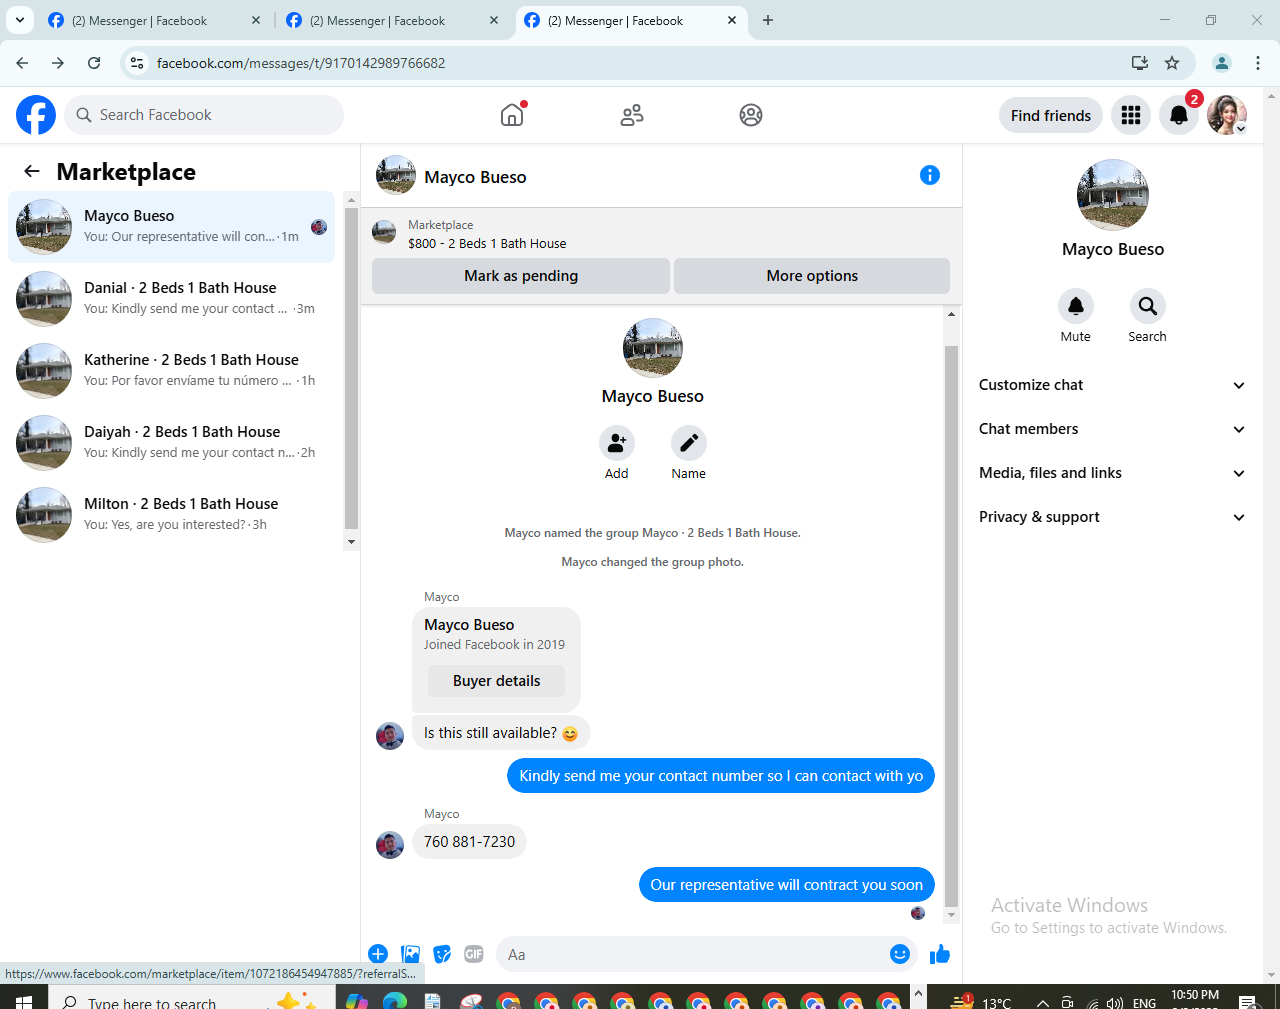1280x1009 pixels.
Task: Click the conversation list scrollbar
Action: [x=351, y=368]
